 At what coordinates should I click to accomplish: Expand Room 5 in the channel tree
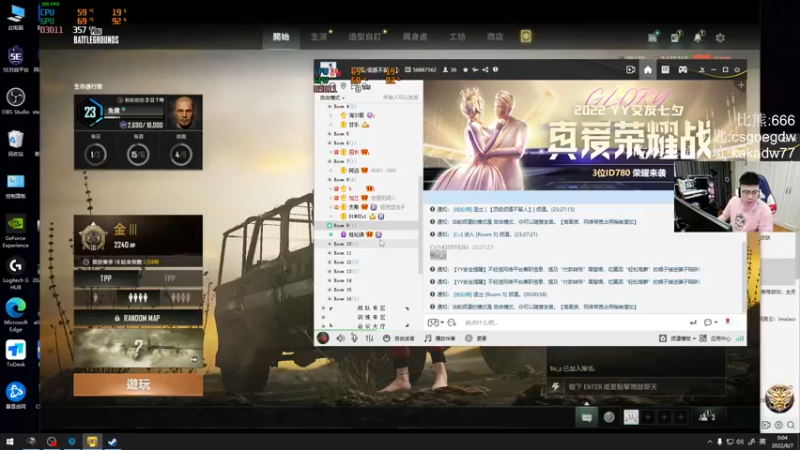[330, 134]
